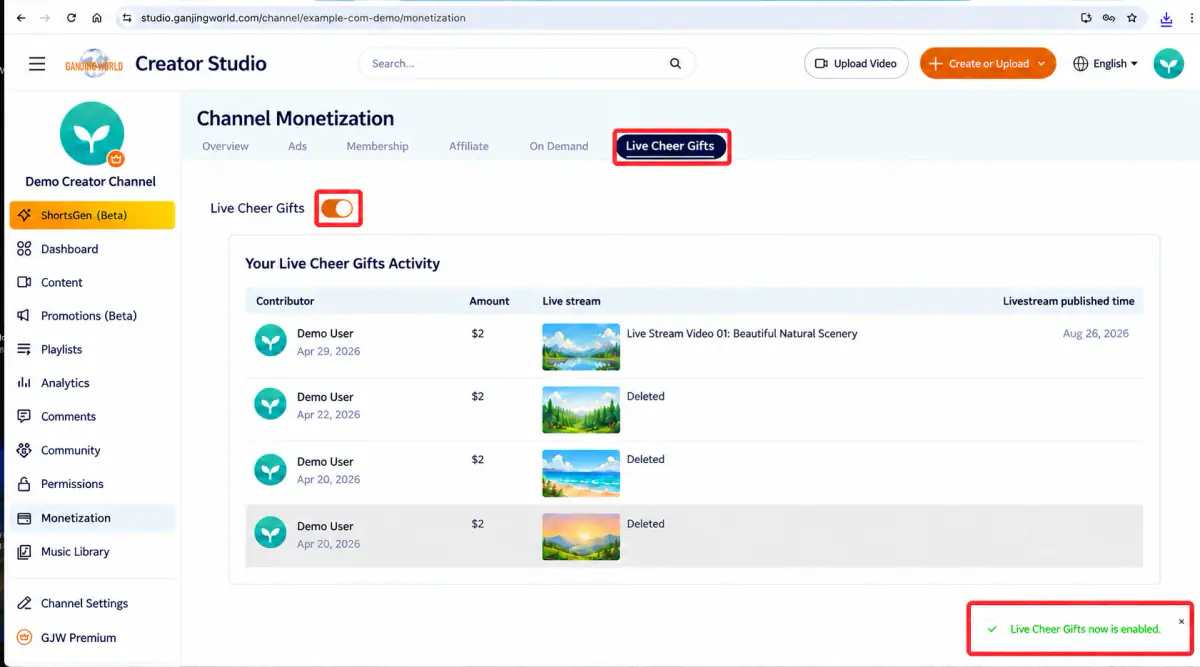The image size is (1200, 667).
Task: Click the browser home icon
Action: [x=96, y=18]
